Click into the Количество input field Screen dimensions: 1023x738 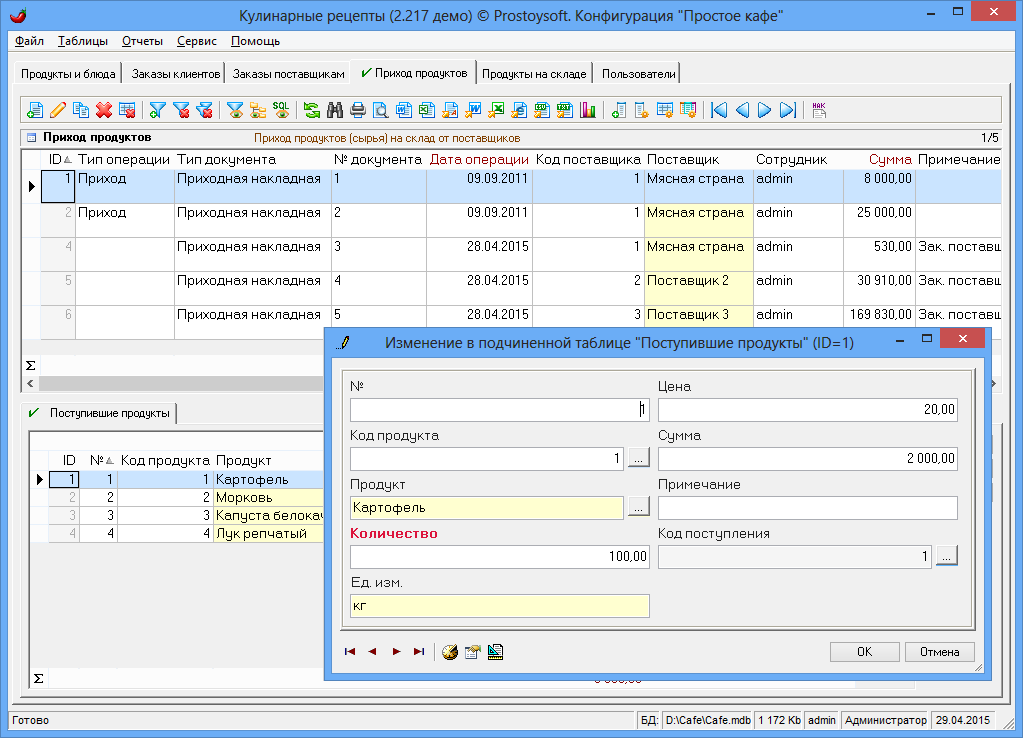499,556
